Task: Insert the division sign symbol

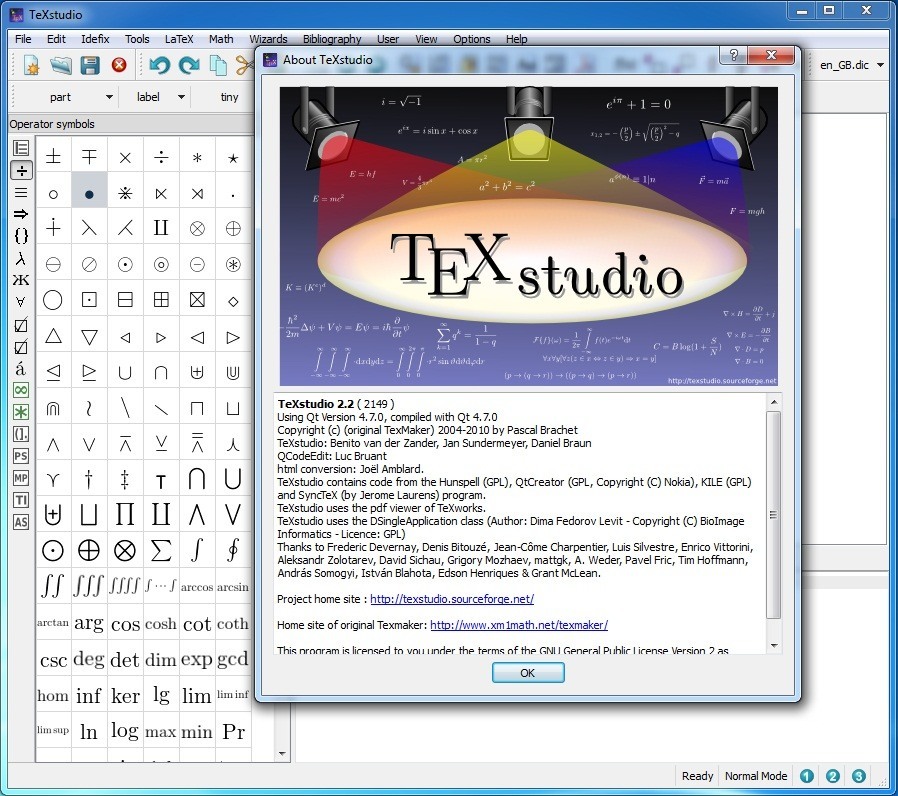Action: (x=161, y=156)
